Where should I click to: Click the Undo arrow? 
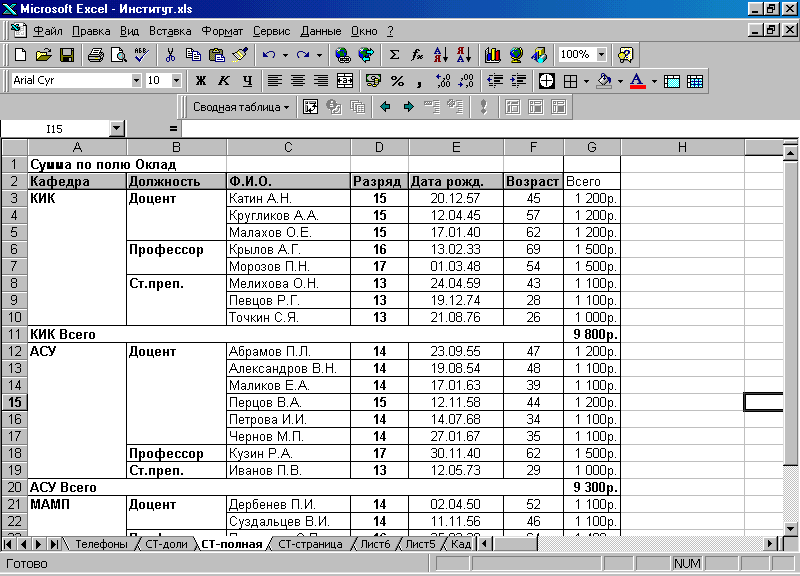269,55
